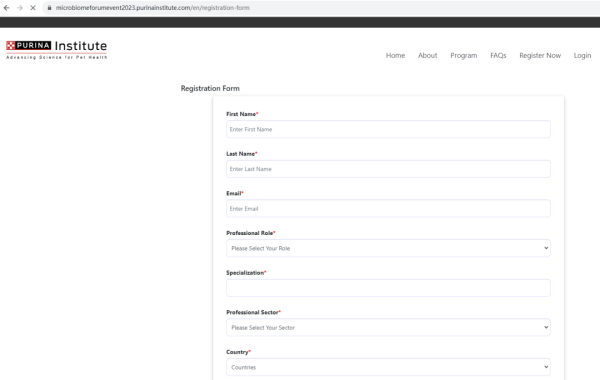The image size is (600, 380).
Task: Stop page loading with X icon
Action: [33, 8]
